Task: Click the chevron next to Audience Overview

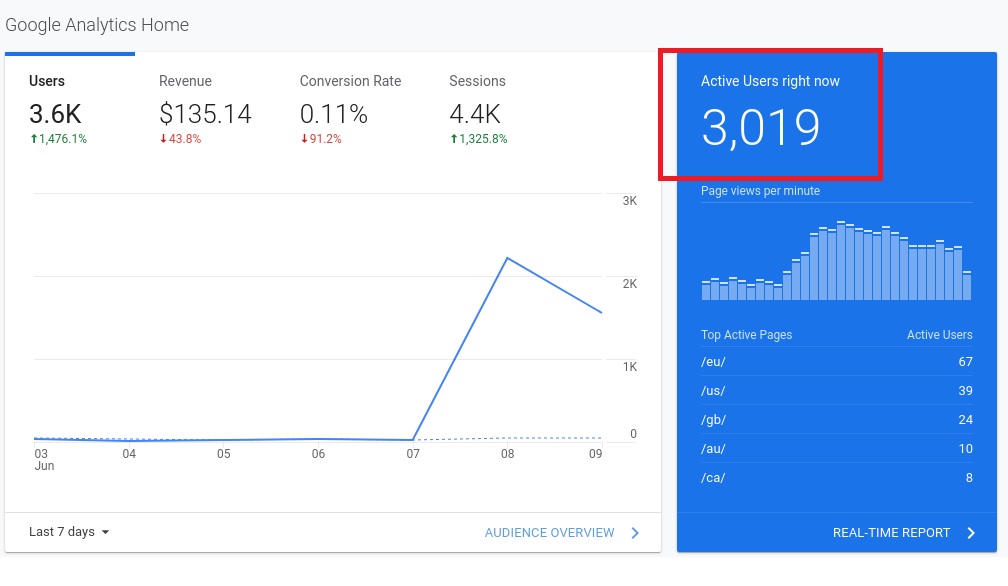Action: [635, 533]
